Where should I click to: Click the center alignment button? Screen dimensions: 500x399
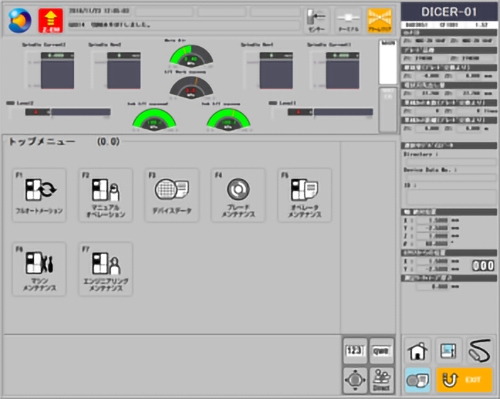[x=316, y=21]
